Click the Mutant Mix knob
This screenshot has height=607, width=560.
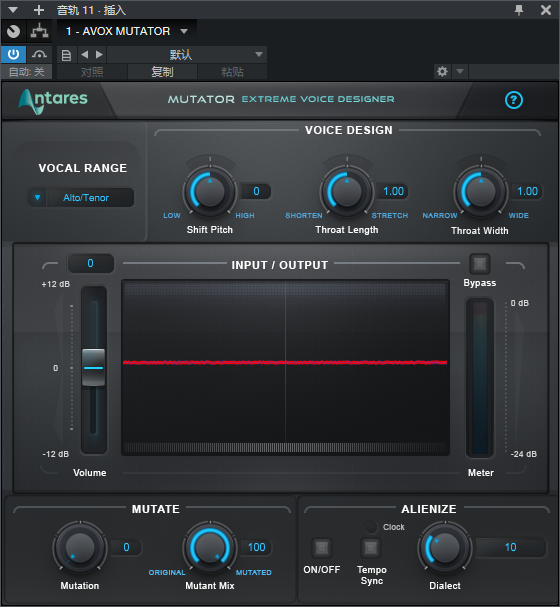210,547
